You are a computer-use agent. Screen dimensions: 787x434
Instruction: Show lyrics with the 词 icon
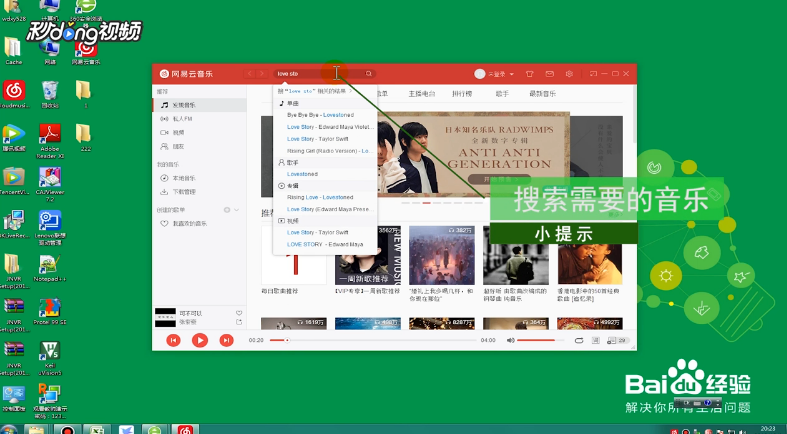(596, 340)
